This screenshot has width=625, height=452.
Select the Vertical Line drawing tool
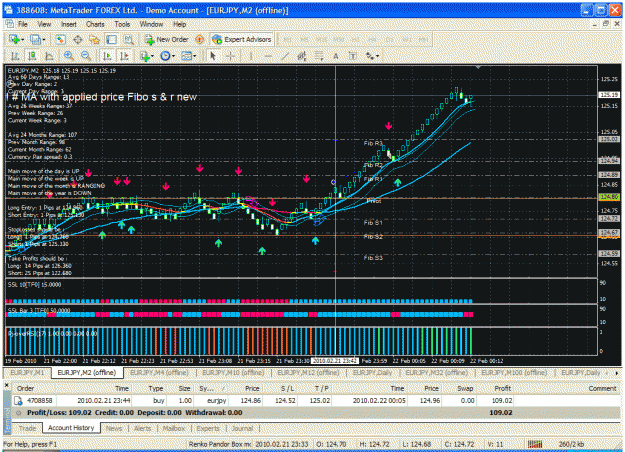(x=251, y=56)
